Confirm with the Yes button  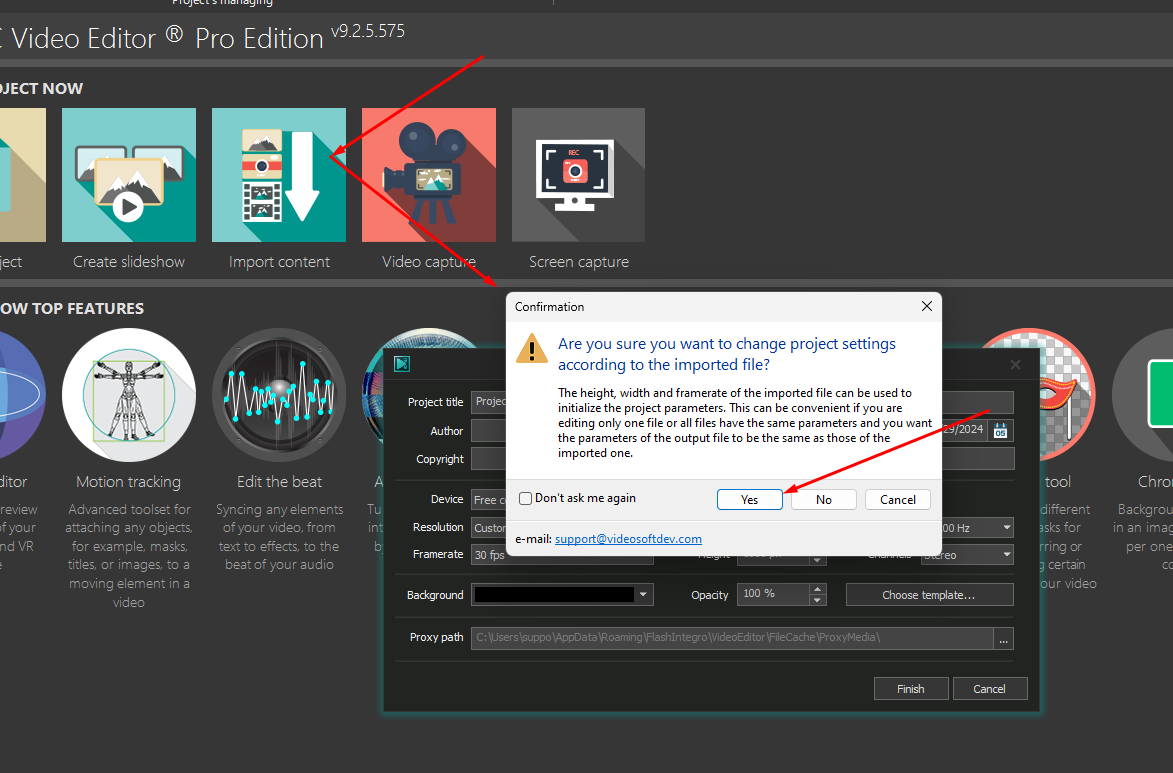750,500
